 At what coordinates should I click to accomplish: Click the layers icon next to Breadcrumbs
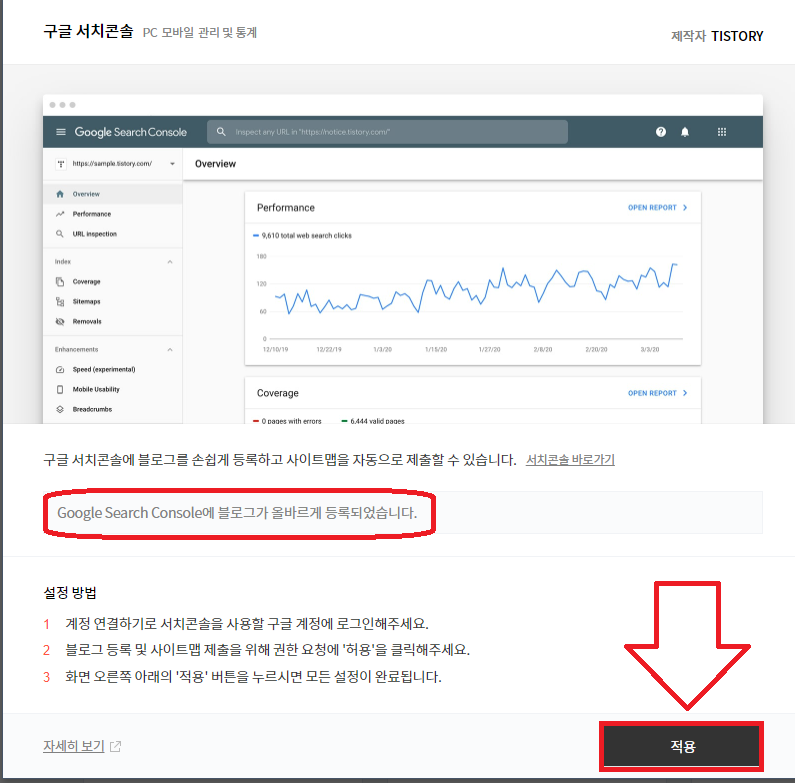(x=60, y=409)
